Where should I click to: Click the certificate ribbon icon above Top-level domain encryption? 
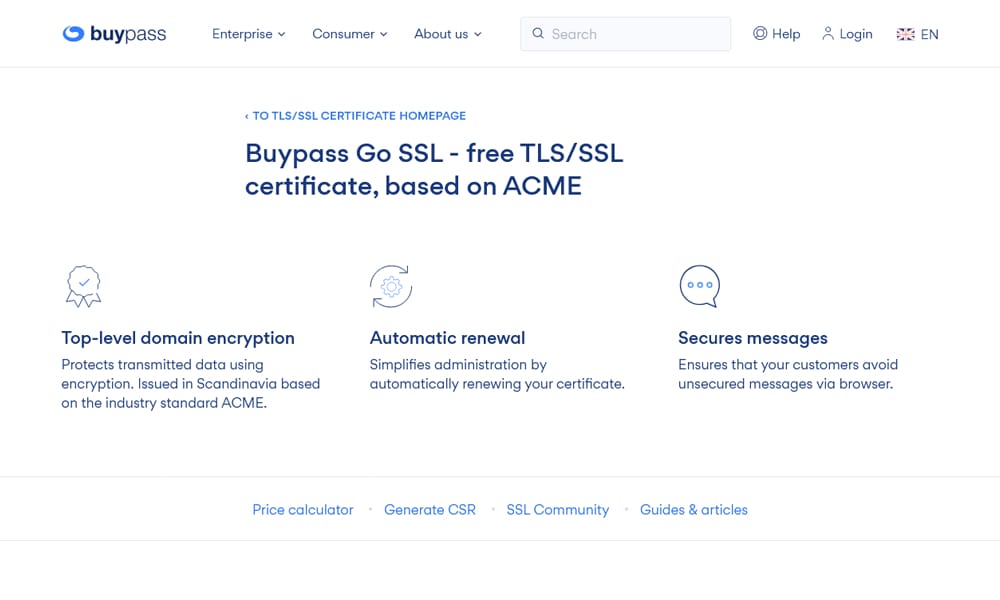point(83,286)
